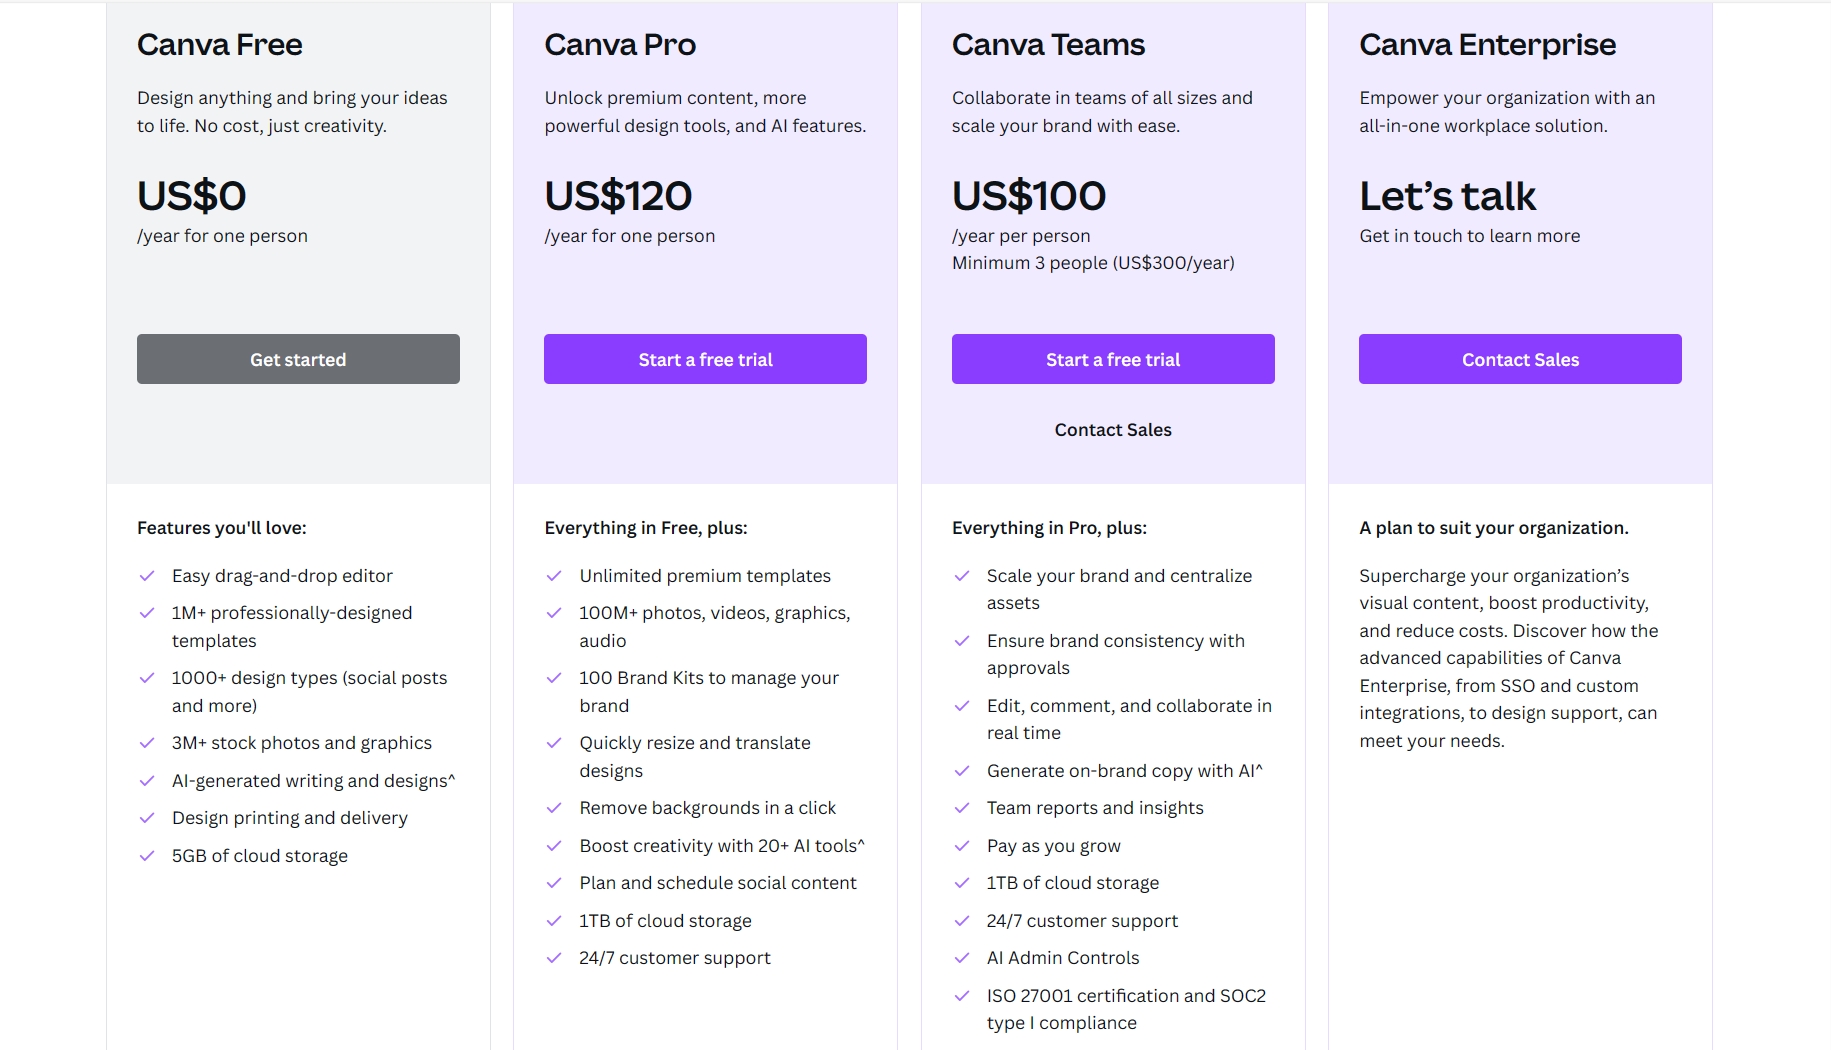Click 'Let's talk' in the Enterprise card
This screenshot has width=1831, height=1050.
1446,196
